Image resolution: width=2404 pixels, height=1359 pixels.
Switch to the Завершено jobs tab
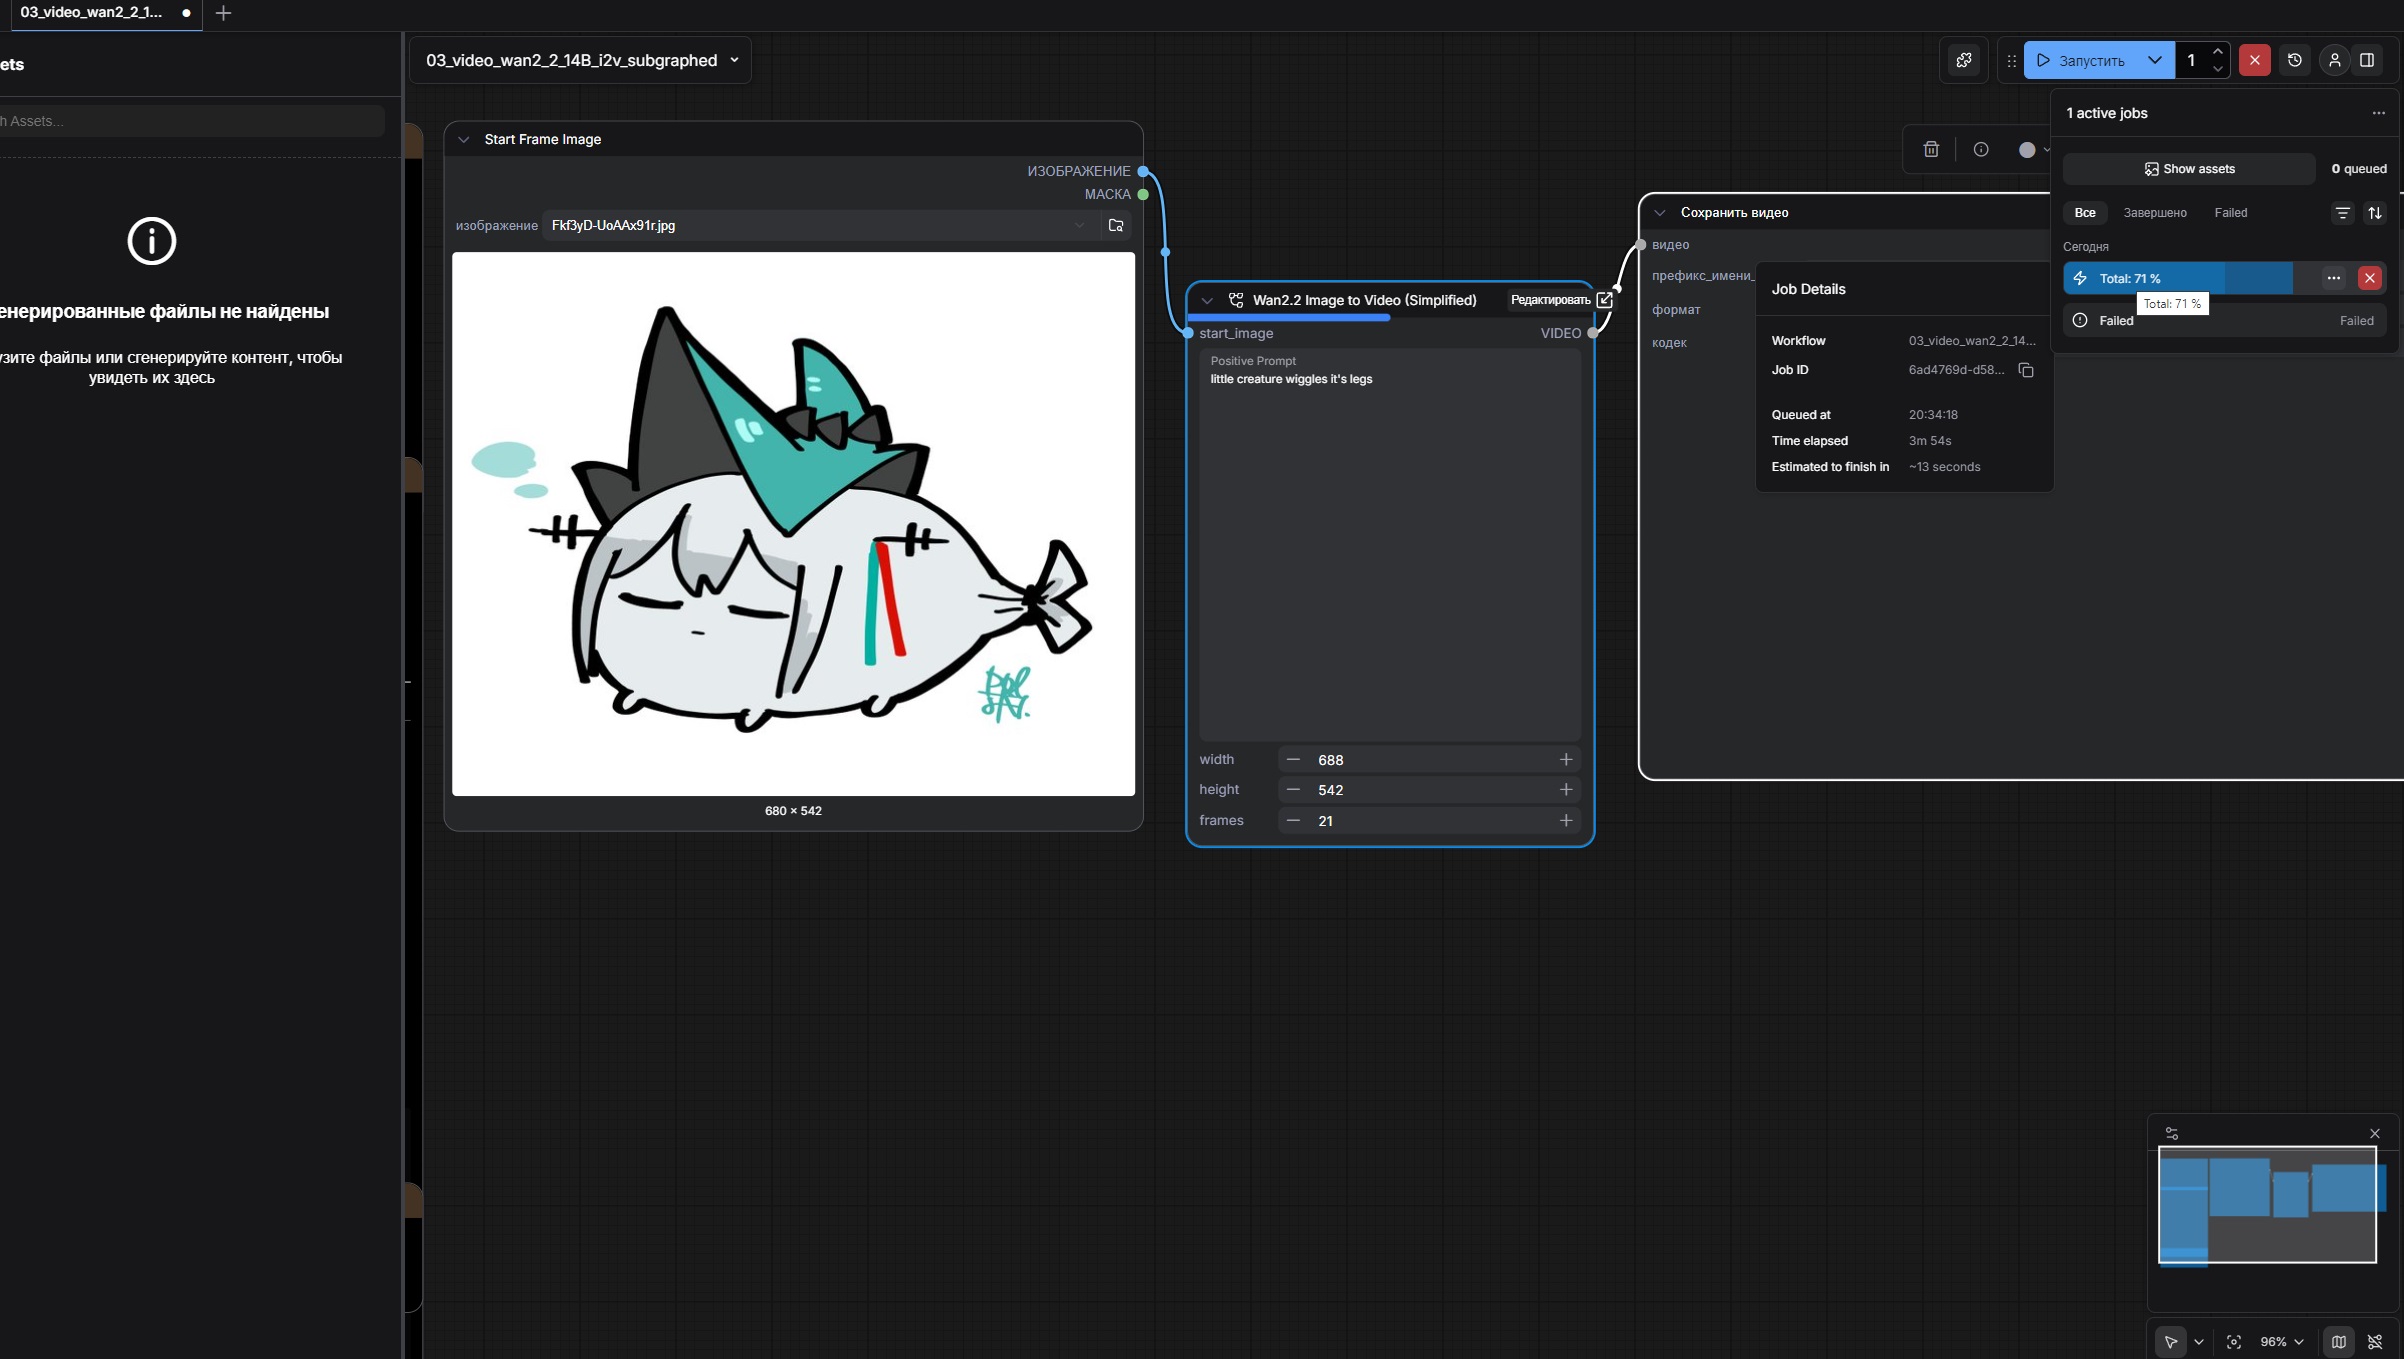pyautogui.click(x=2154, y=213)
